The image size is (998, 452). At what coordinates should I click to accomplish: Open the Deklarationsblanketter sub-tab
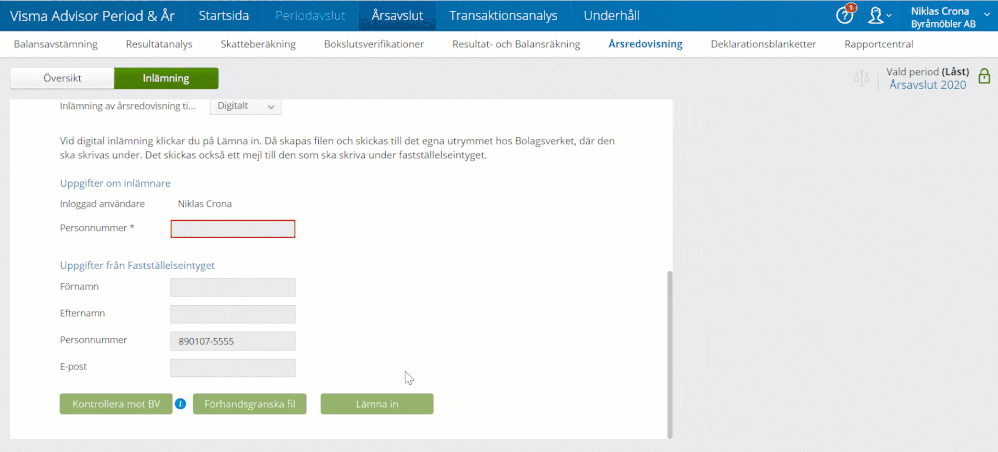[763, 44]
